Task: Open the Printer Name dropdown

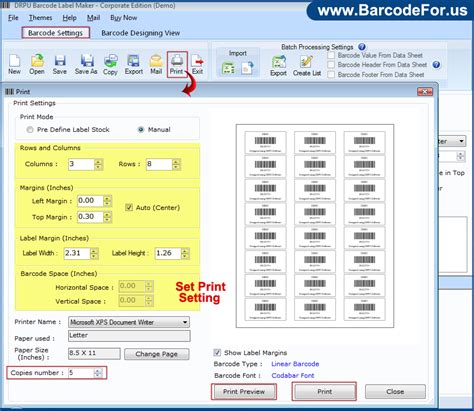Action: pos(185,322)
